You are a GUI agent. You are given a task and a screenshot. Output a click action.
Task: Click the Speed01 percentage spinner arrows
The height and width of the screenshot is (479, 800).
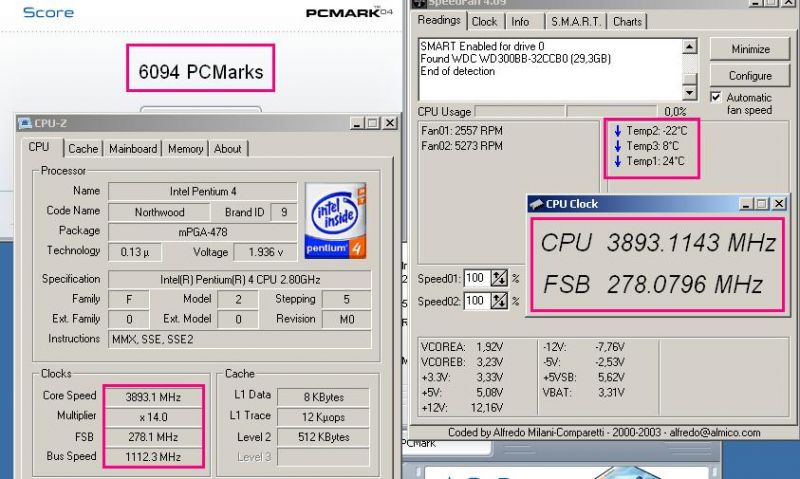click(x=499, y=278)
